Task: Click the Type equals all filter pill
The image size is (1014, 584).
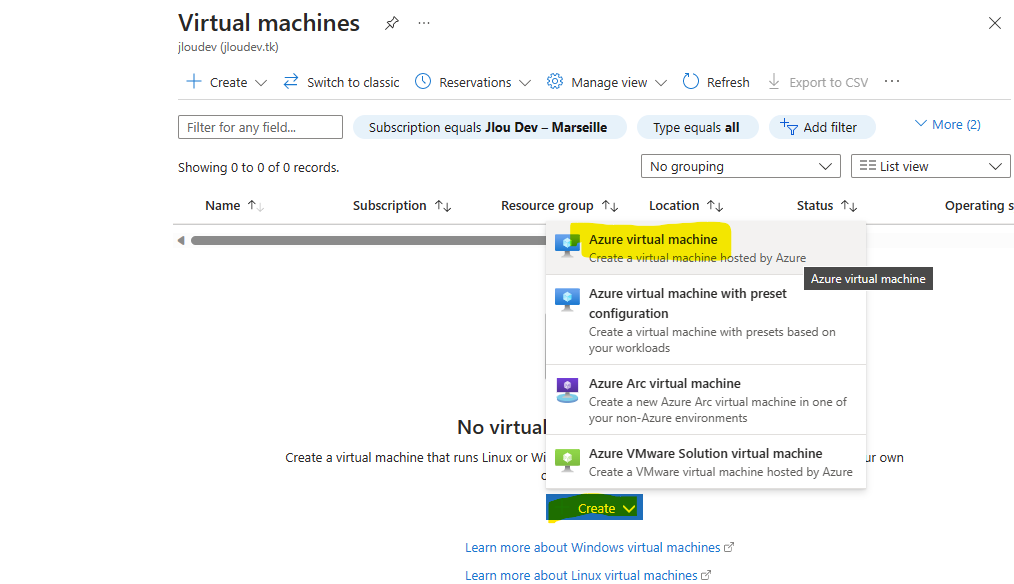Action: [x=697, y=127]
